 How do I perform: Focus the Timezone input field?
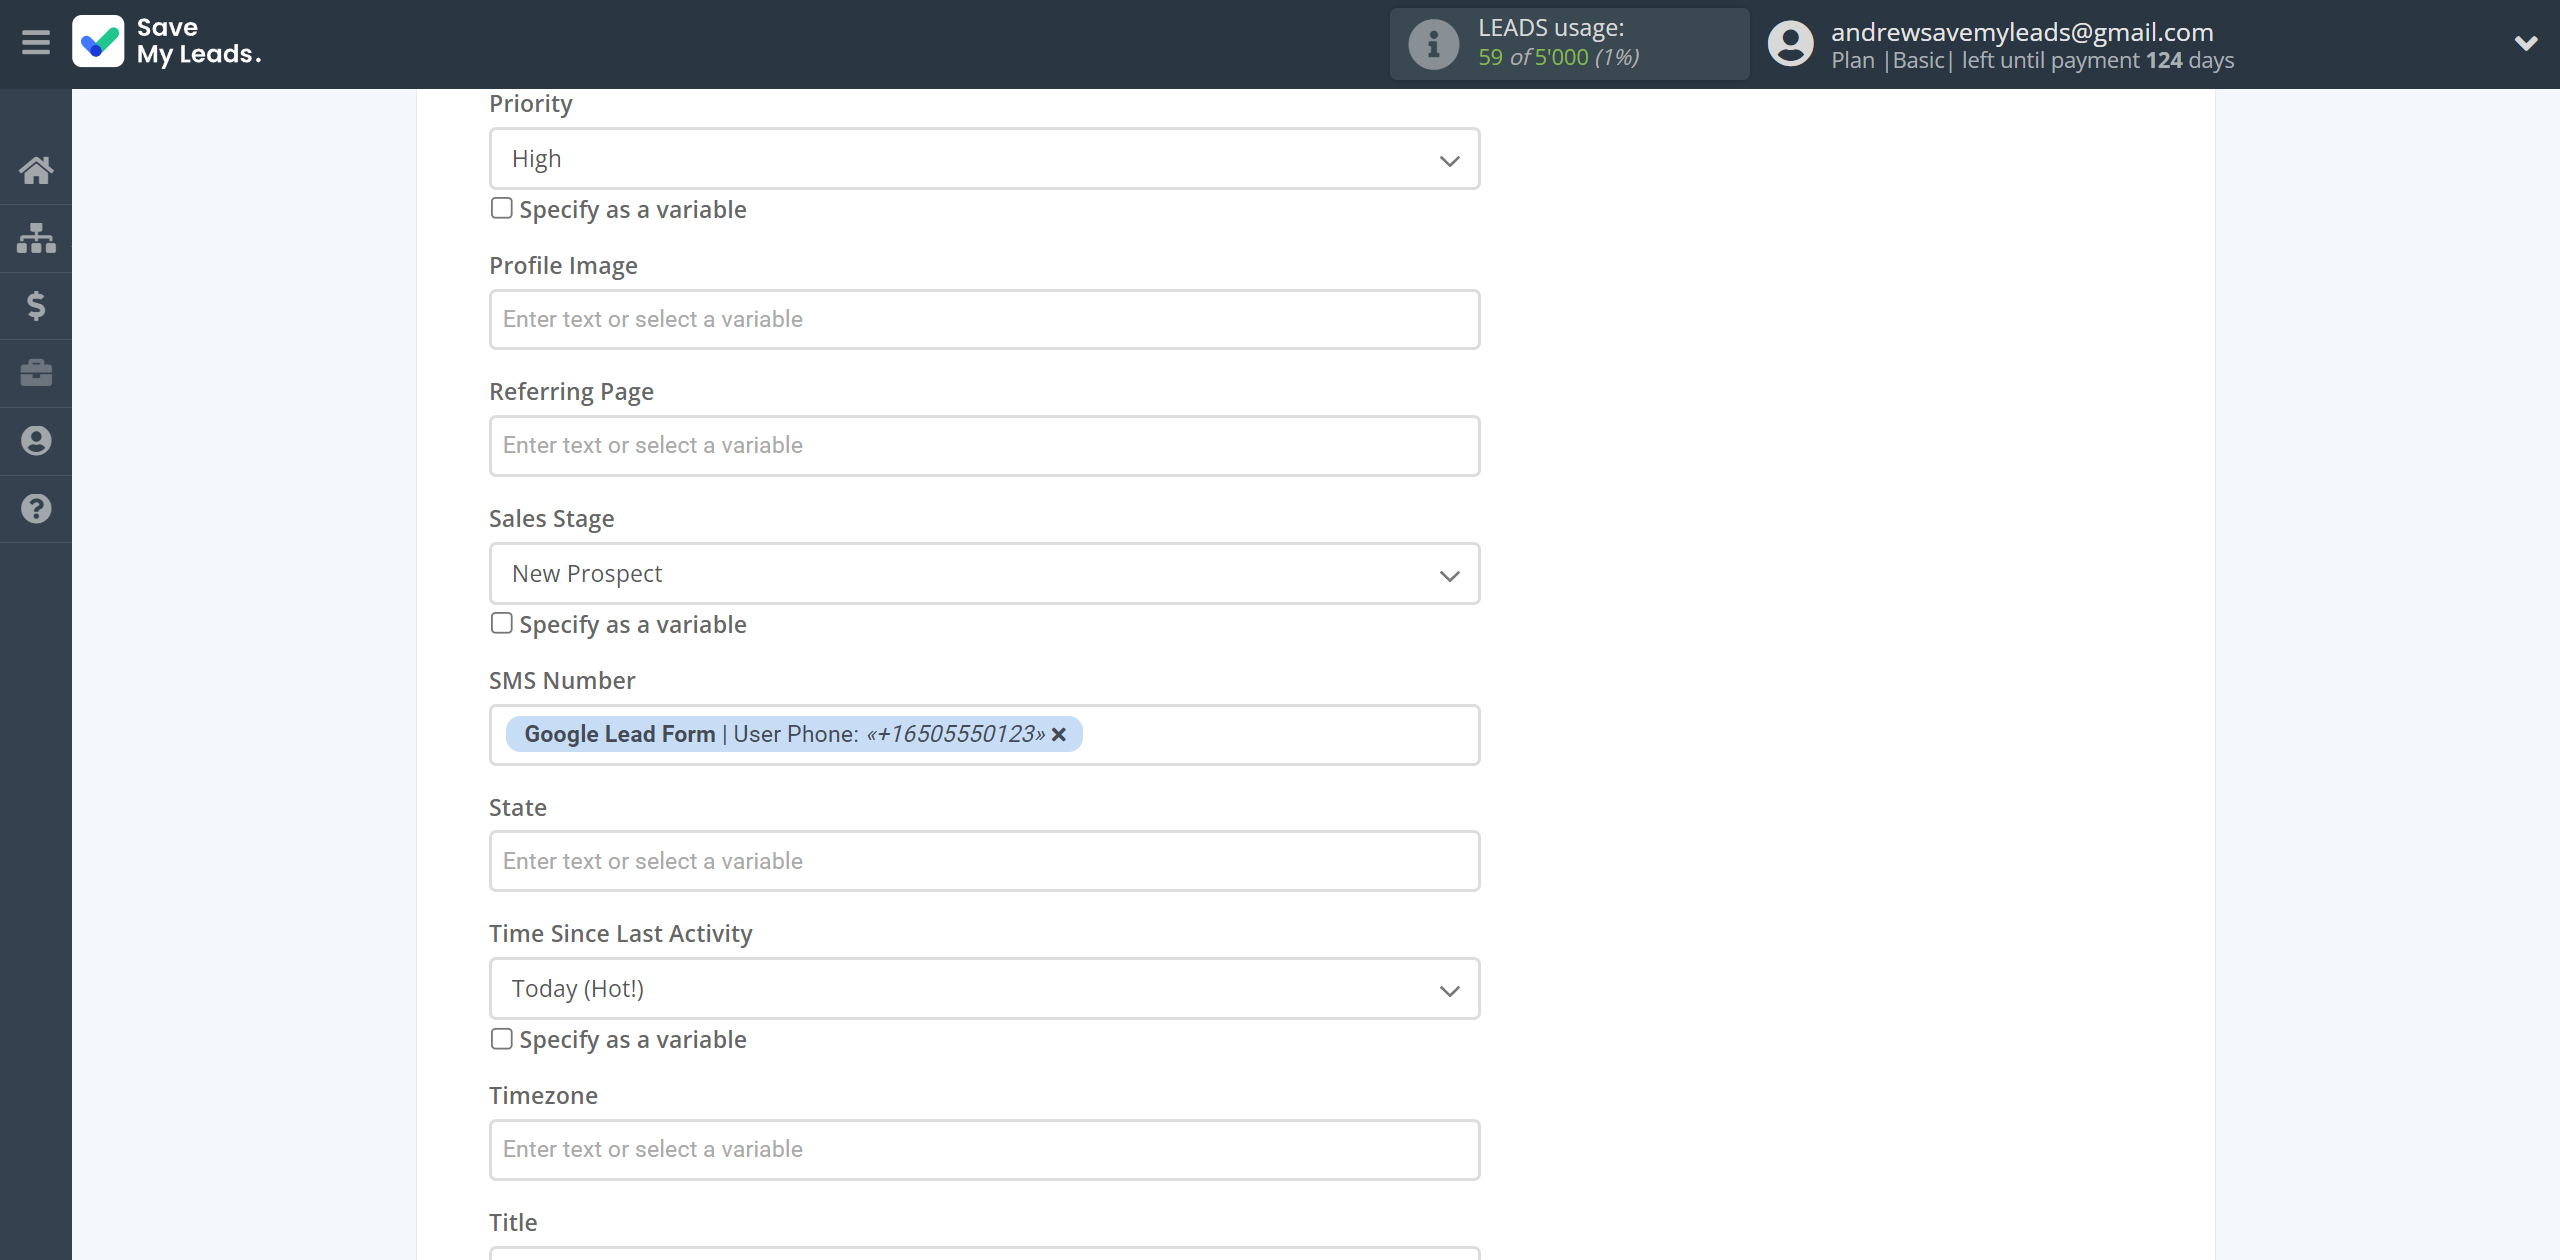pos(984,1150)
